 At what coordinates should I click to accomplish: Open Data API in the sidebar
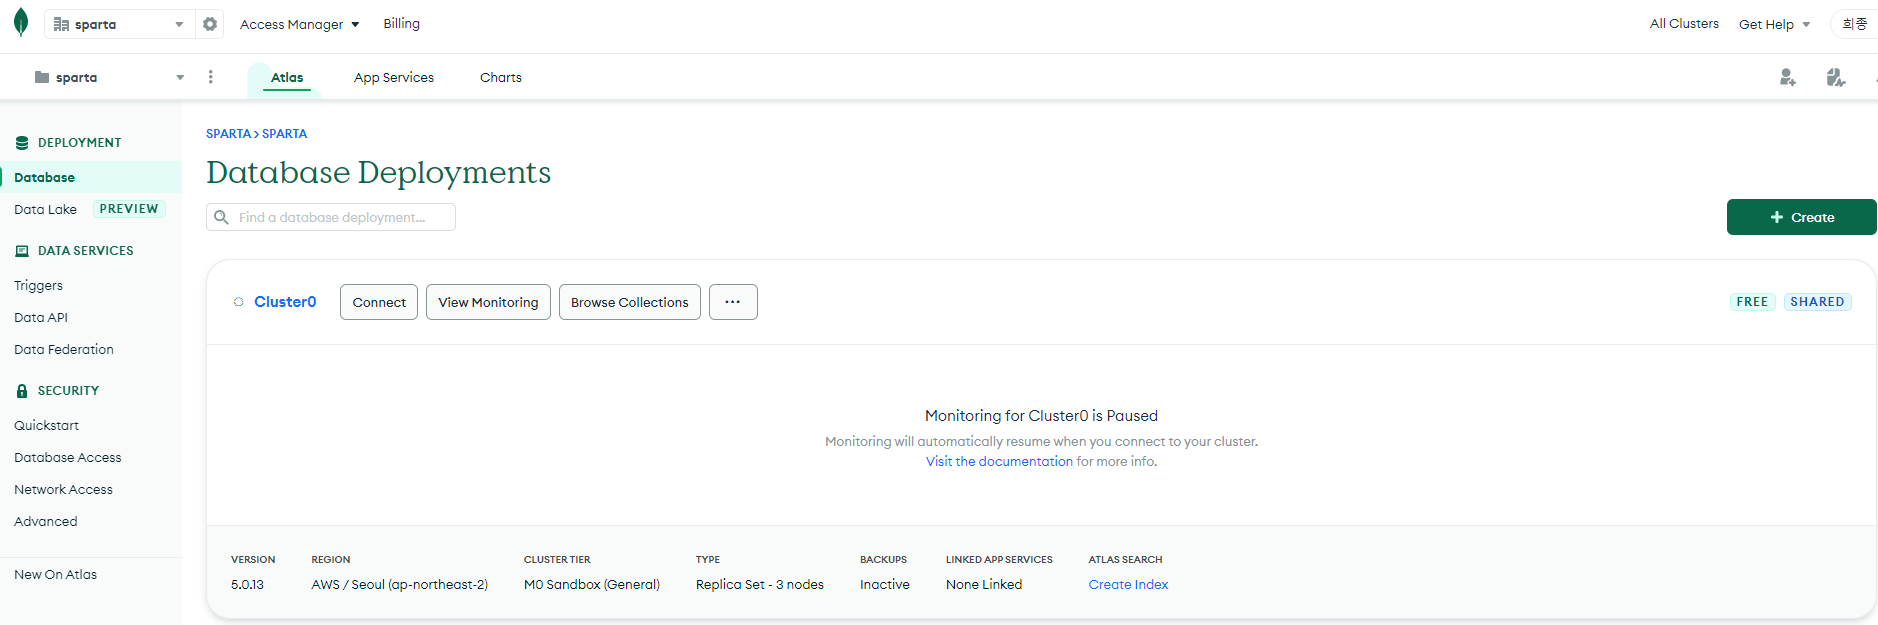click(x=41, y=317)
